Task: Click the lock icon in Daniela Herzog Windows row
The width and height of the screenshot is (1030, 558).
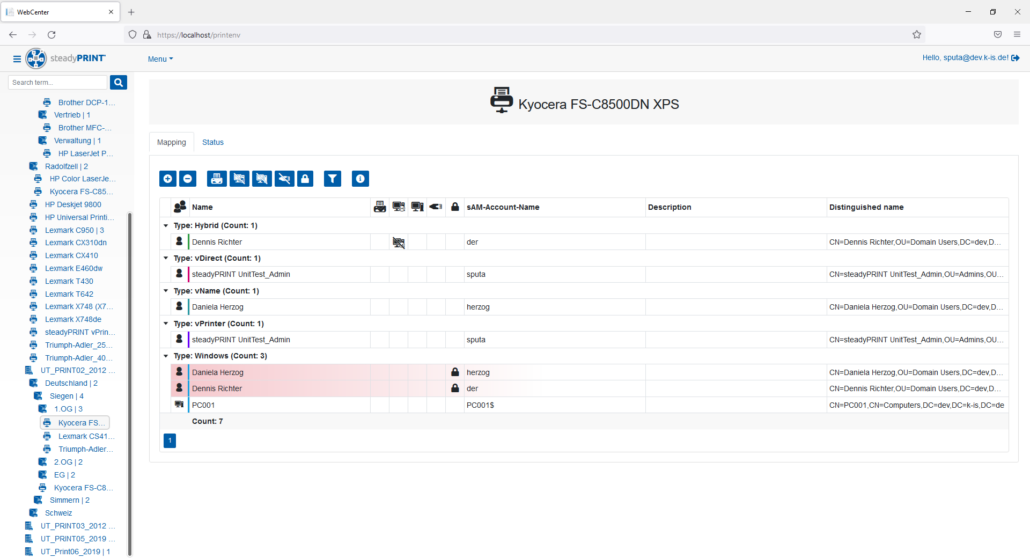Action: [x=455, y=372]
